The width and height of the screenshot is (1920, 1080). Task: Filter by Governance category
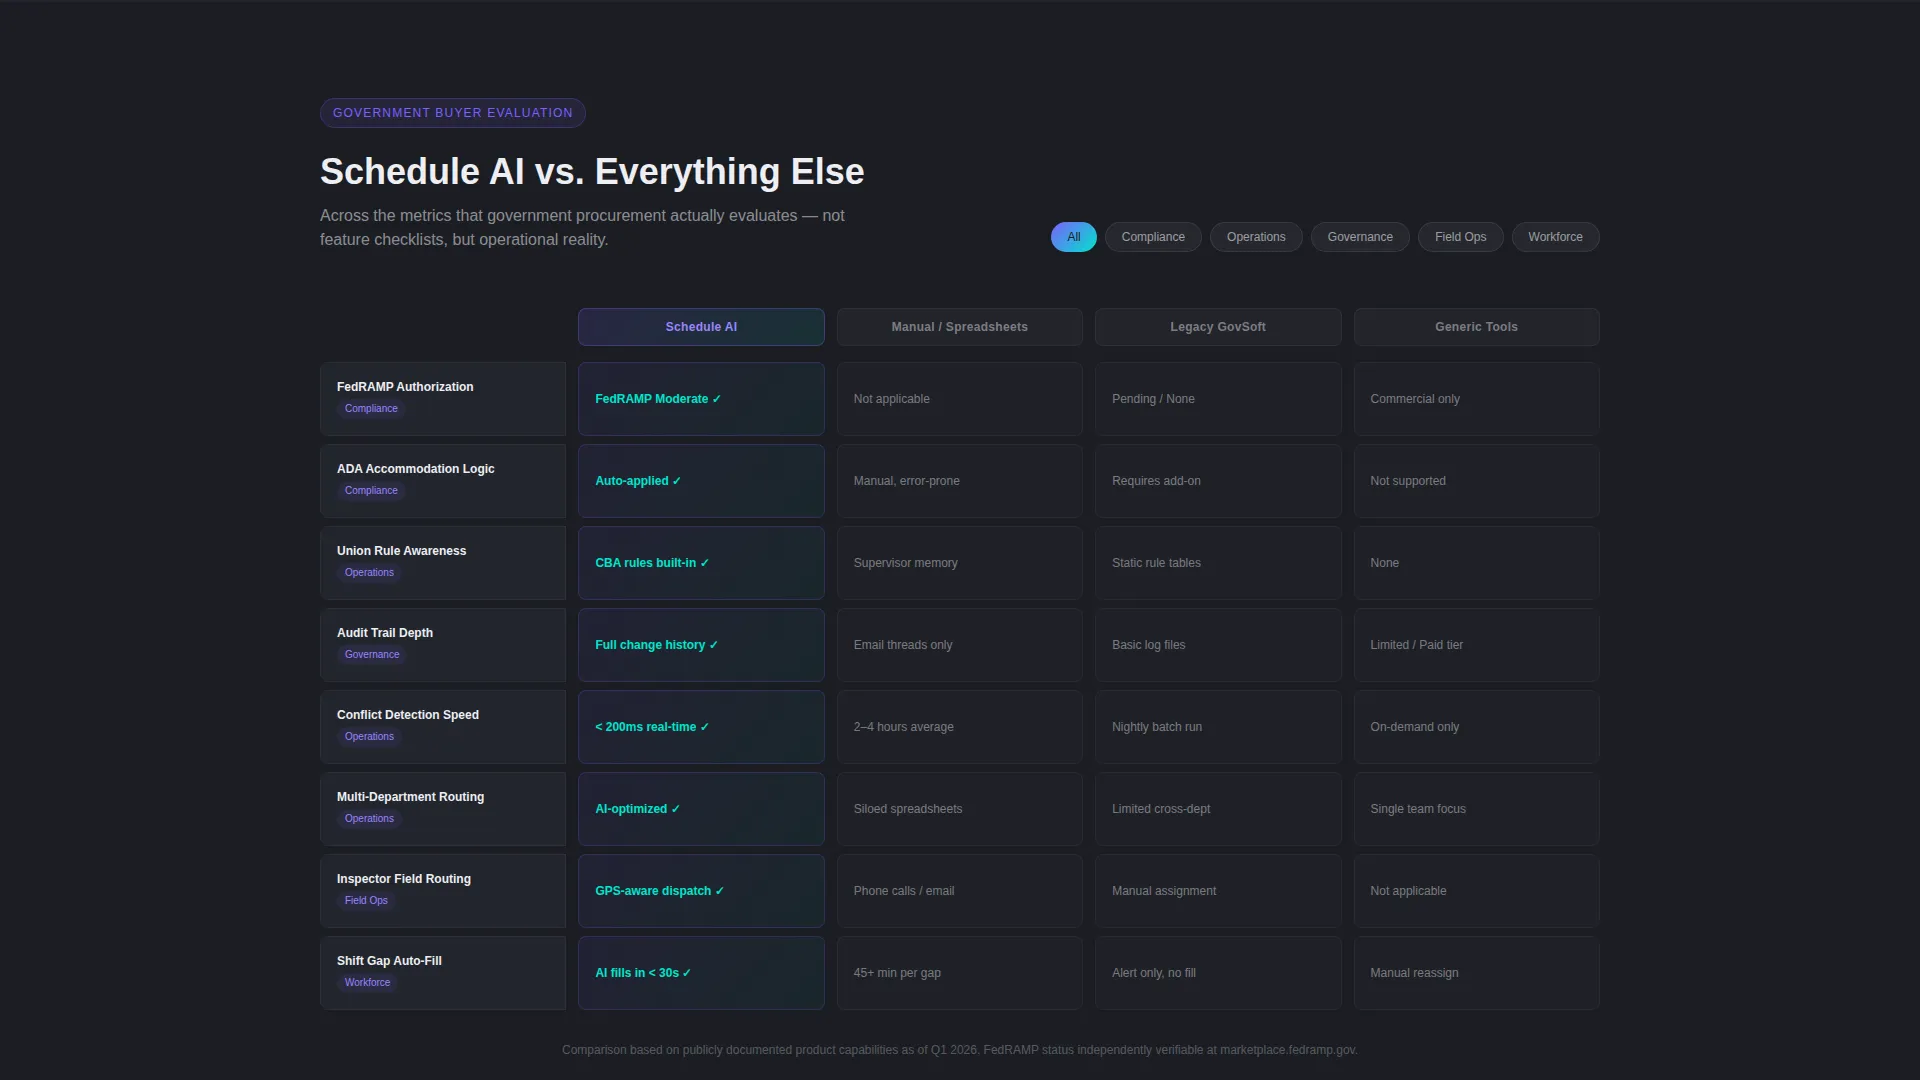coord(1360,237)
